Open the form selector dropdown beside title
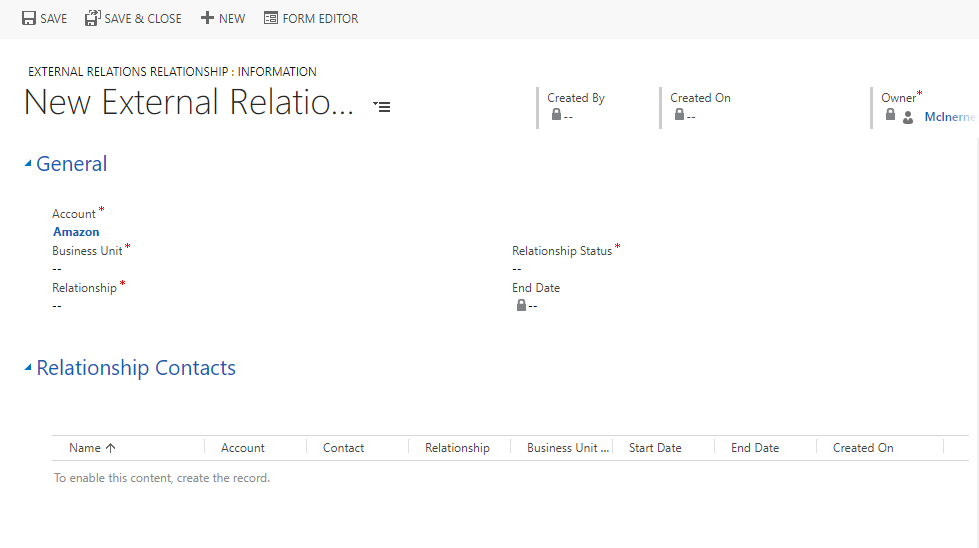Screen dimensions: 979x548 pyautogui.click(x=381, y=105)
